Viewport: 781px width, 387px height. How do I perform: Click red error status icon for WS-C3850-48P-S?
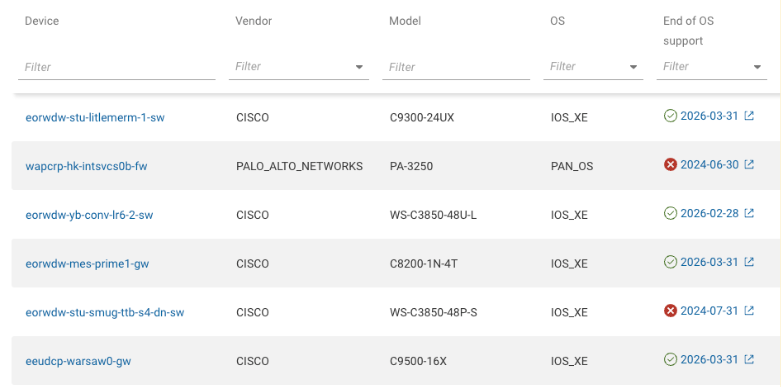click(670, 311)
